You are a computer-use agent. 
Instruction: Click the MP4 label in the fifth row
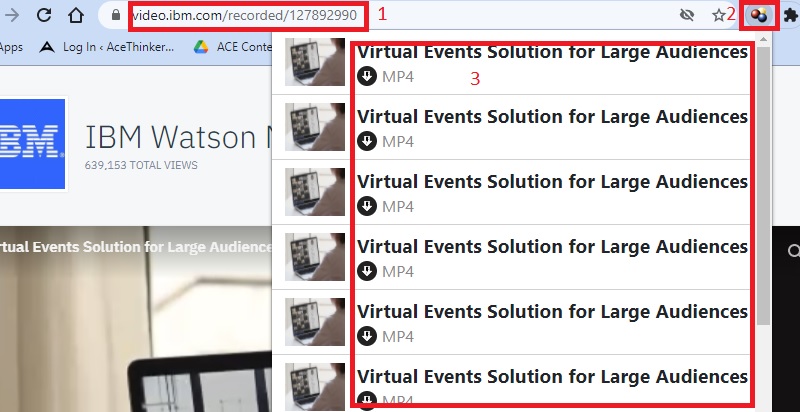pyautogui.click(x=398, y=337)
